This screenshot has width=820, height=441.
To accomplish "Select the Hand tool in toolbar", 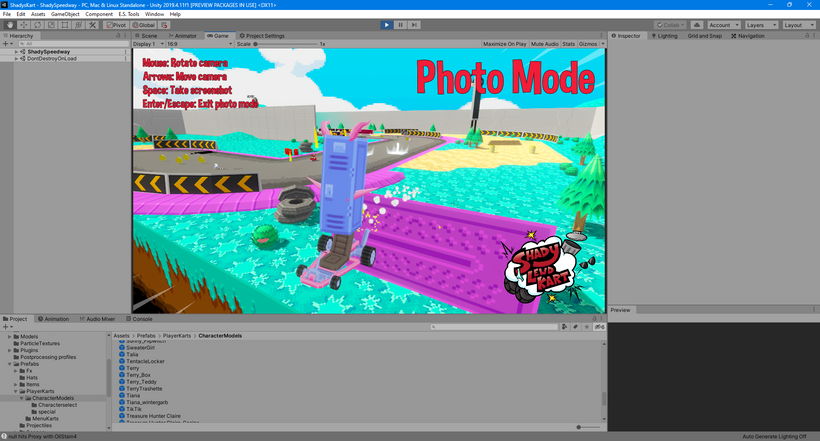I will [x=10, y=25].
